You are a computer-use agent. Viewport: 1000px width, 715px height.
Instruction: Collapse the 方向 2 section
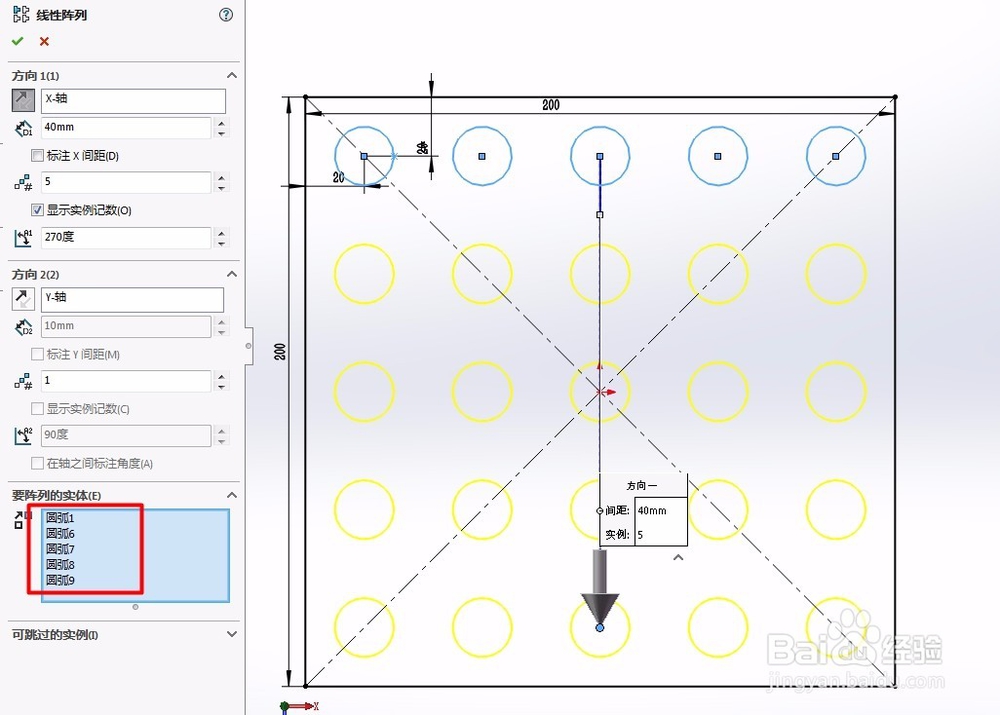tap(232, 274)
